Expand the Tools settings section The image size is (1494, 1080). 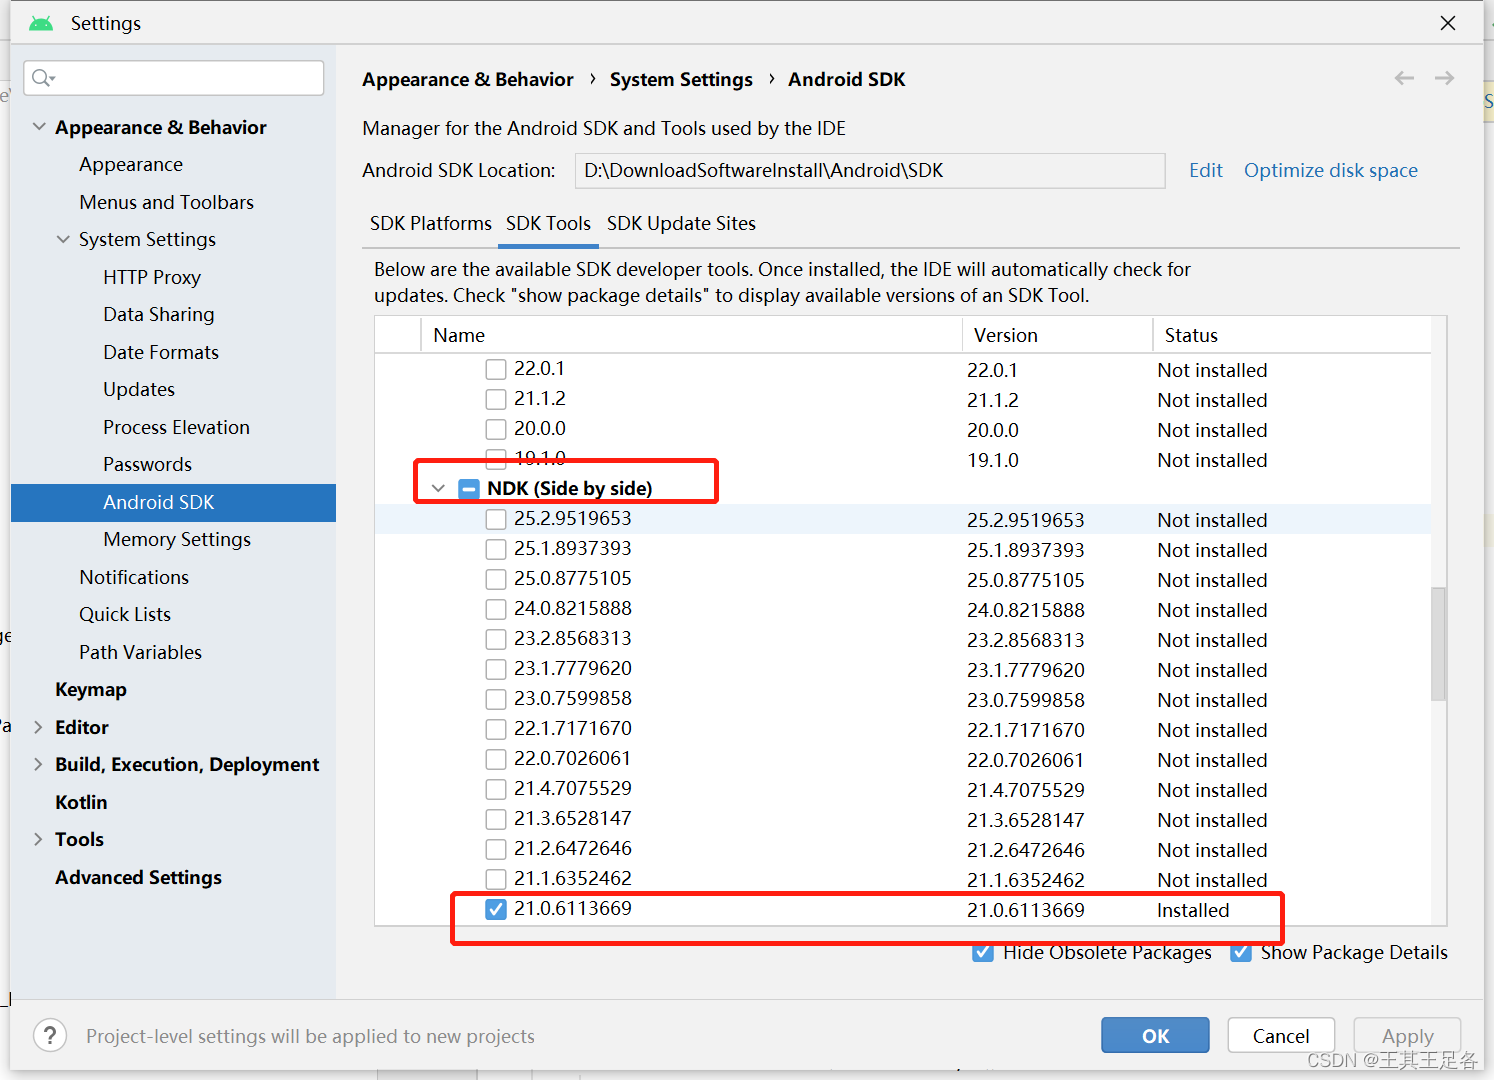pyautogui.click(x=38, y=839)
